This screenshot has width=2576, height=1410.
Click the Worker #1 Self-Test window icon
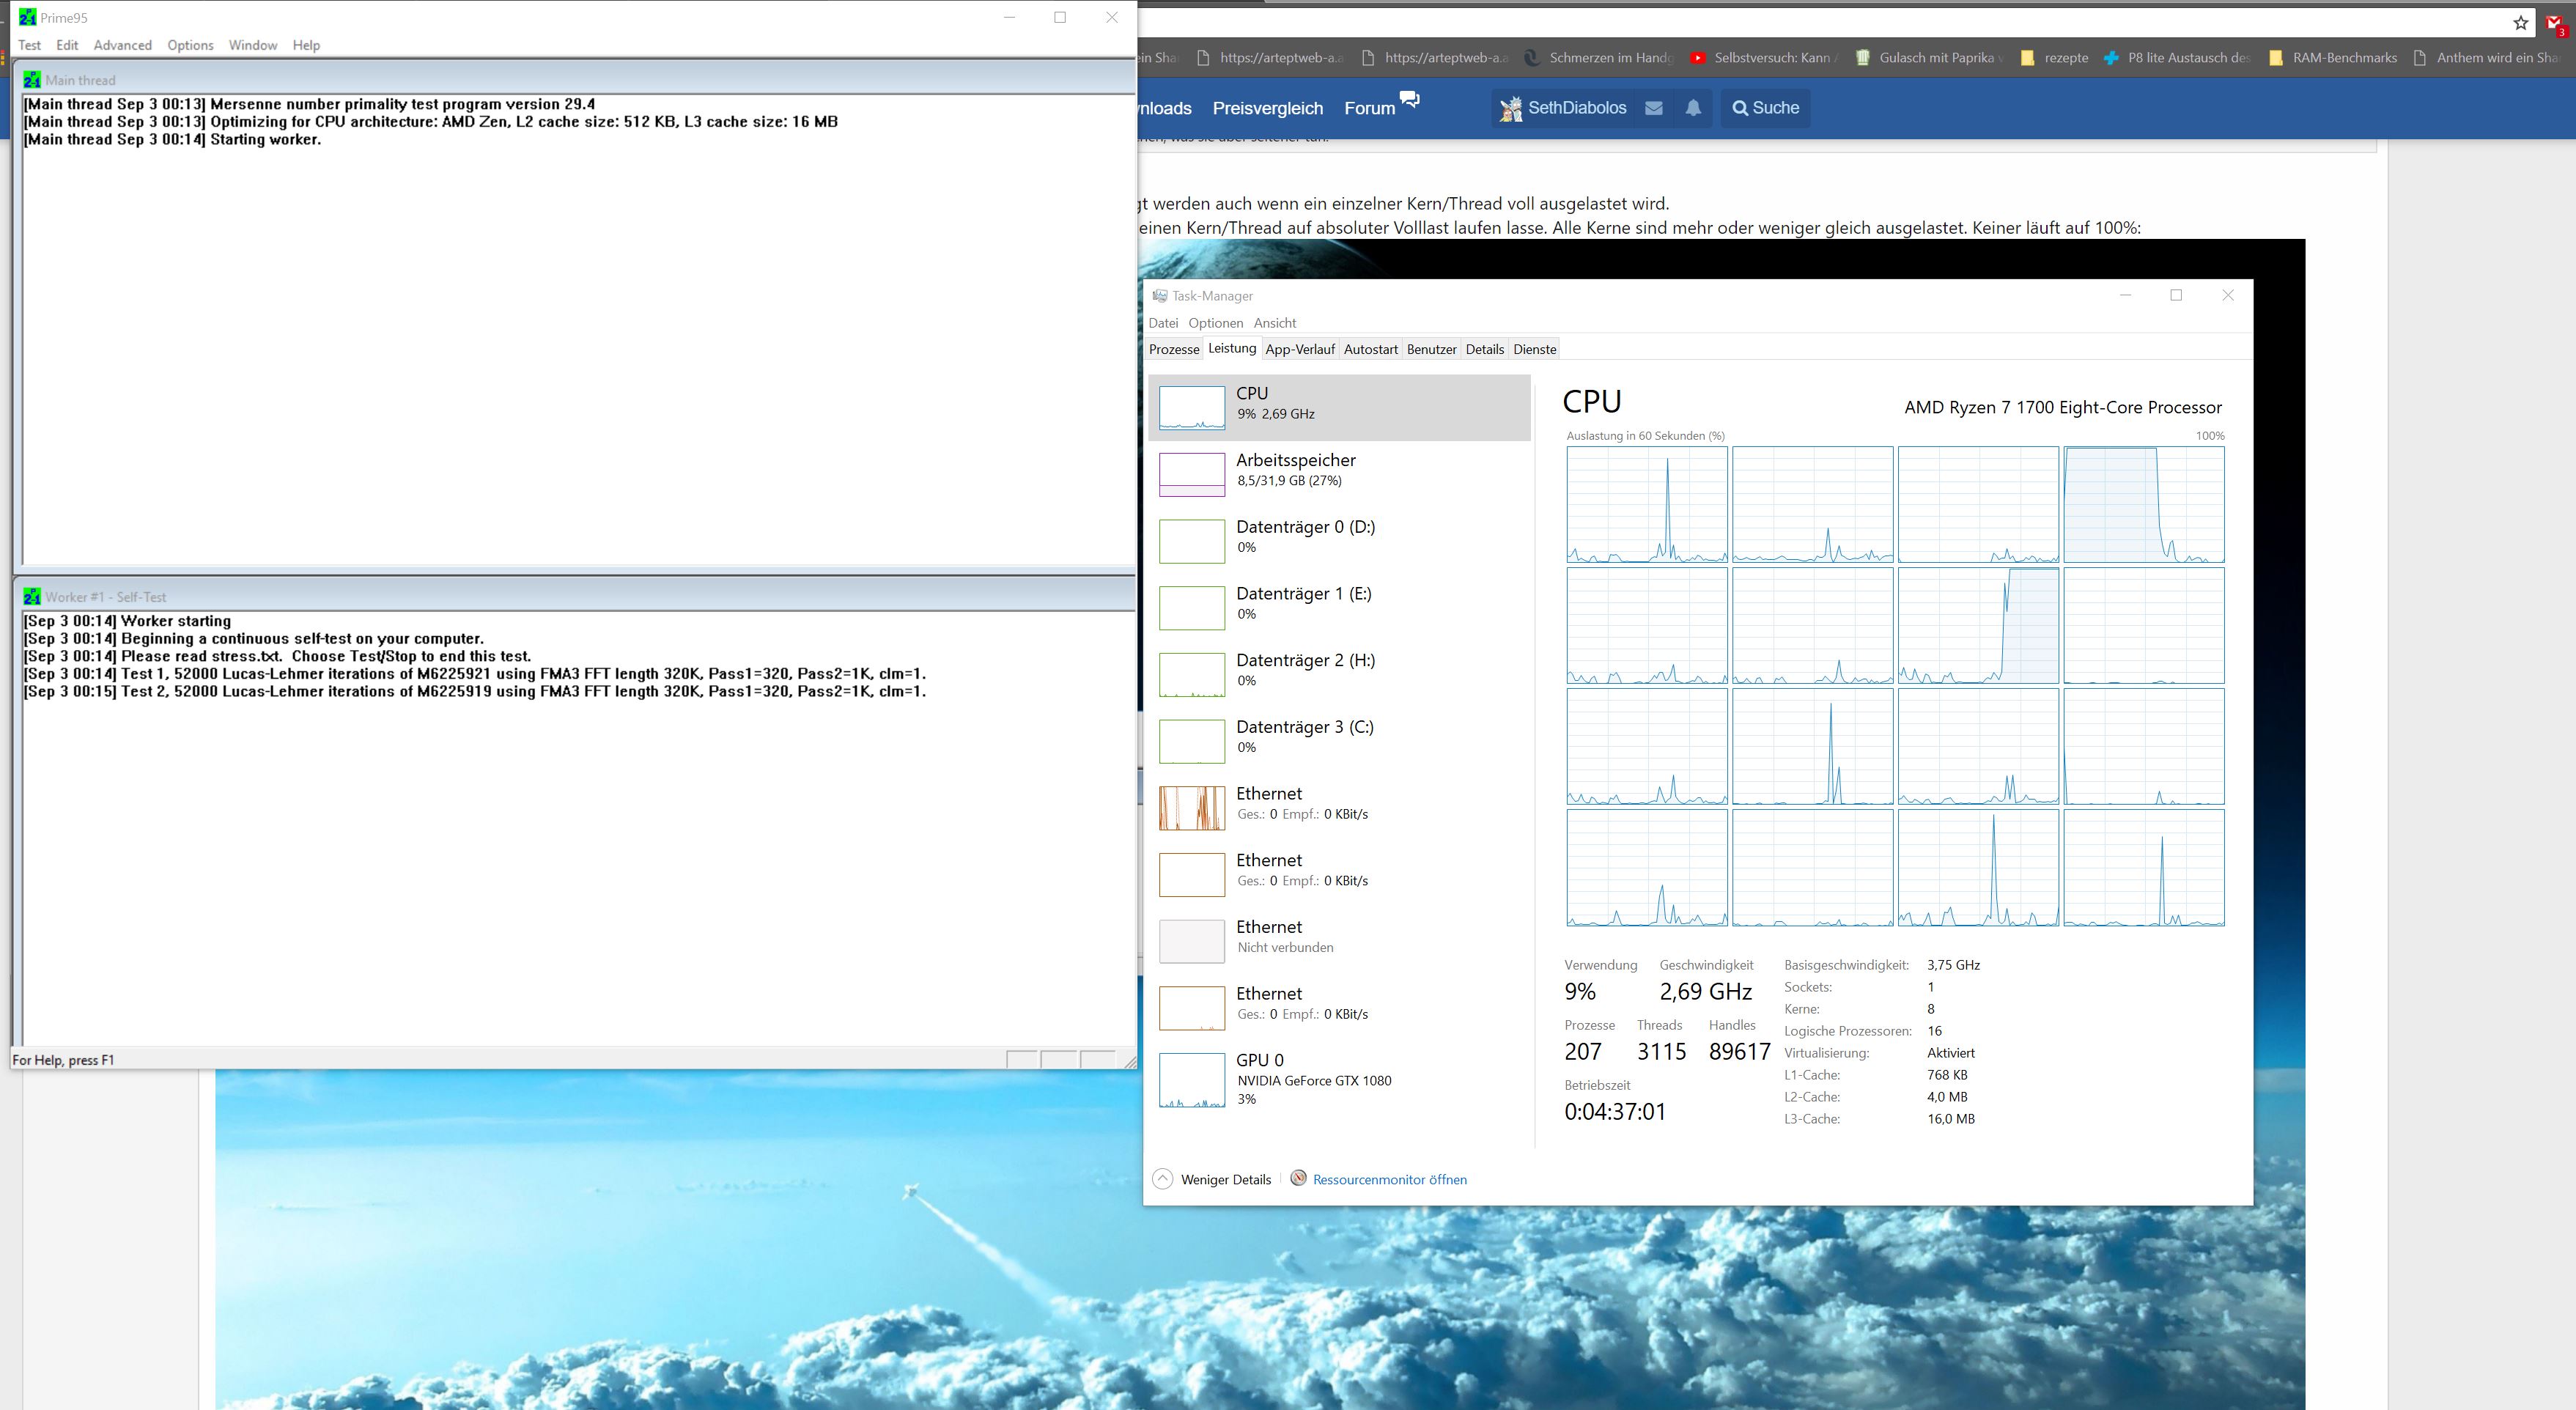click(32, 597)
